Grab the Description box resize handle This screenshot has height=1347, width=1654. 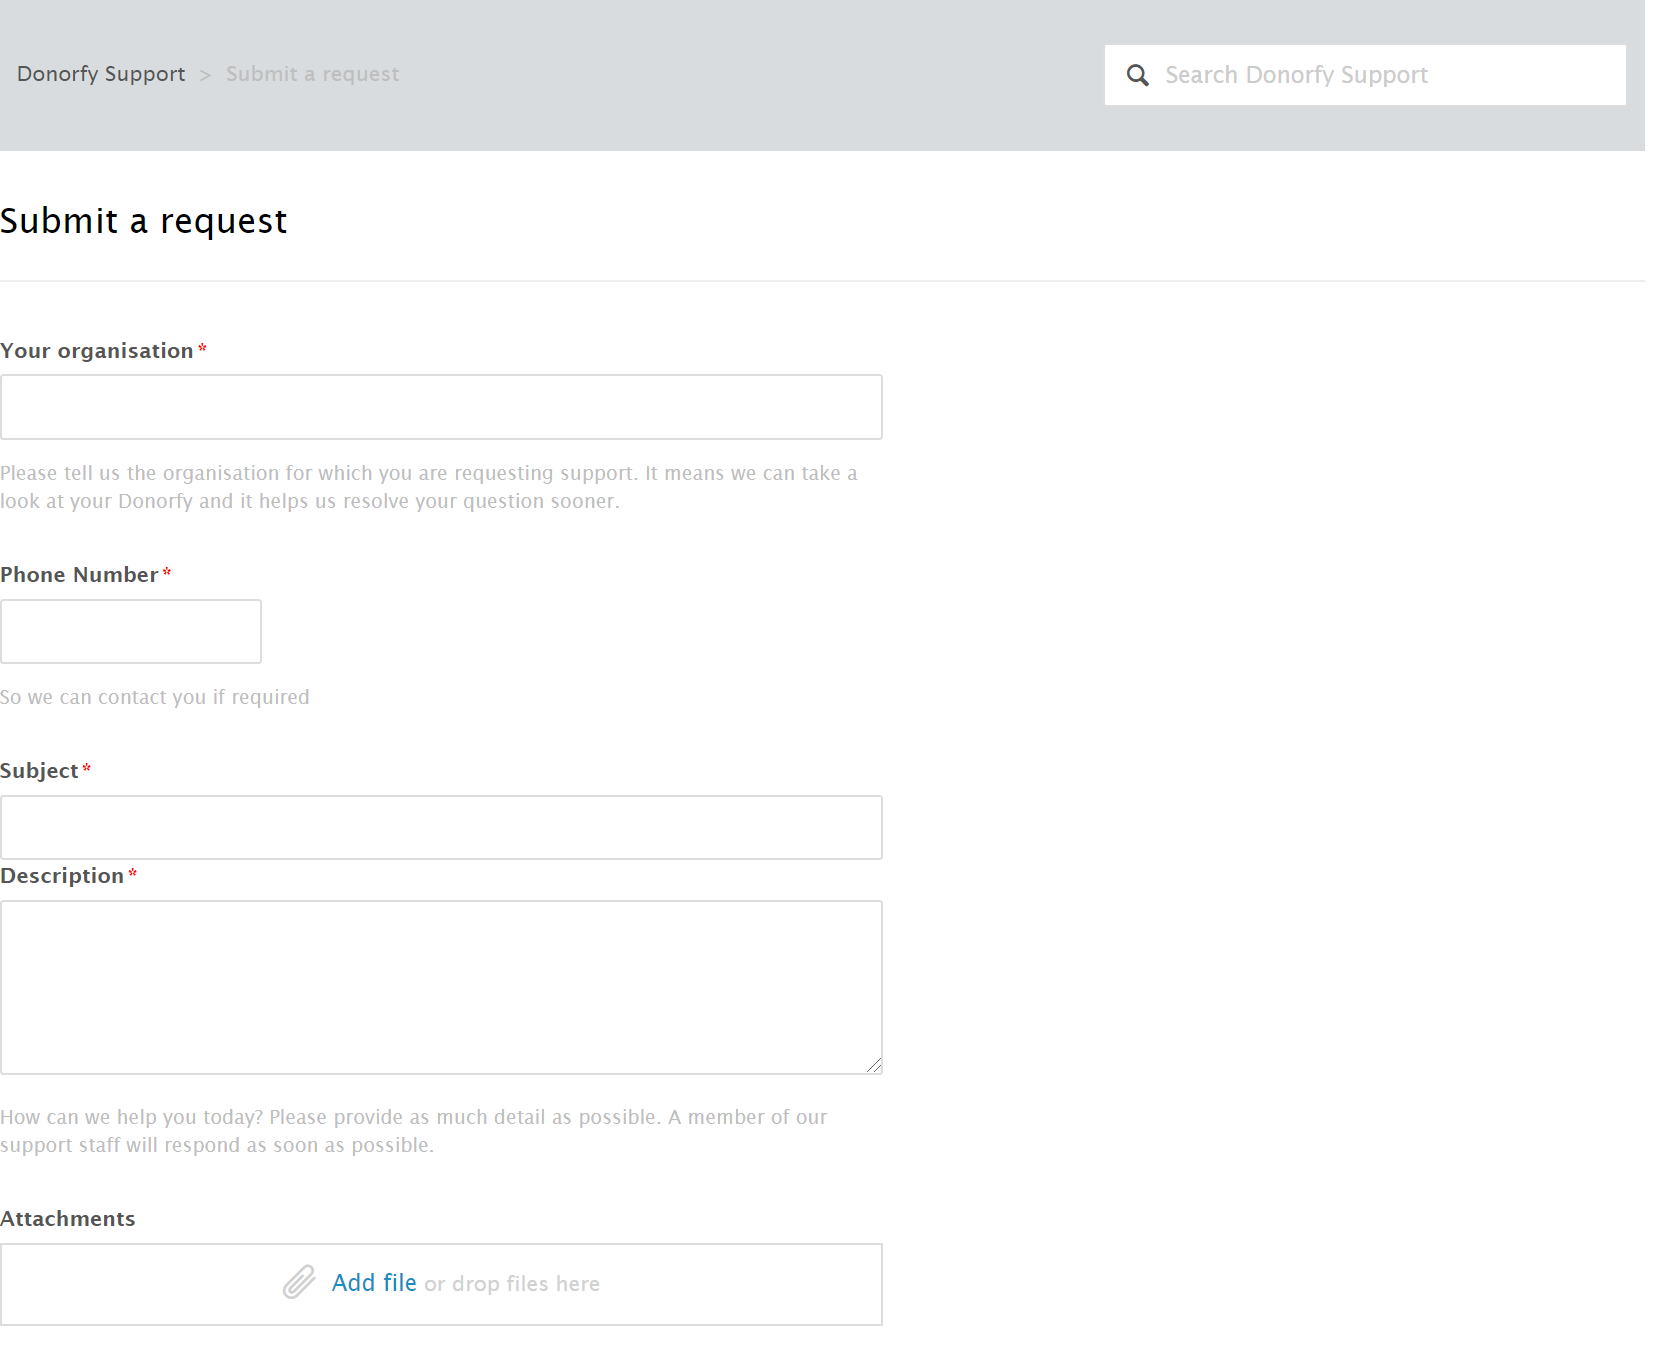pyautogui.click(x=874, y=1066)
